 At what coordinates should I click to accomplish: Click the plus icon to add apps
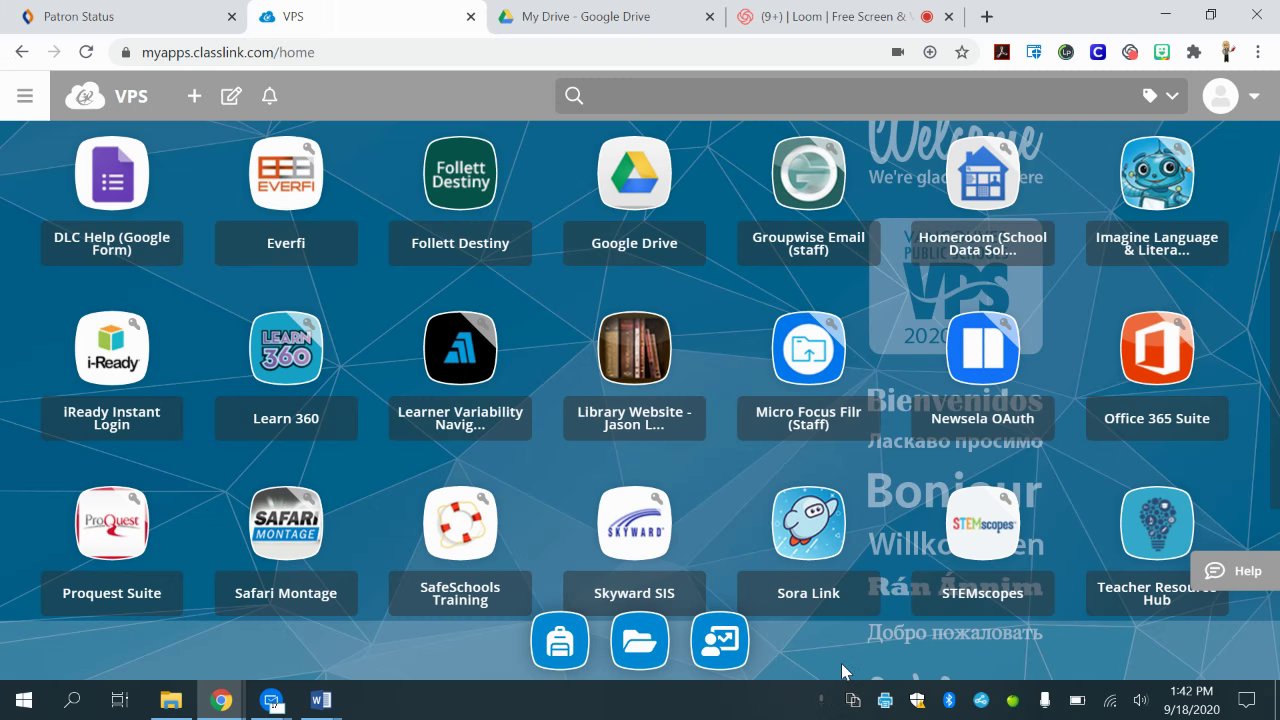coord(194,96)
